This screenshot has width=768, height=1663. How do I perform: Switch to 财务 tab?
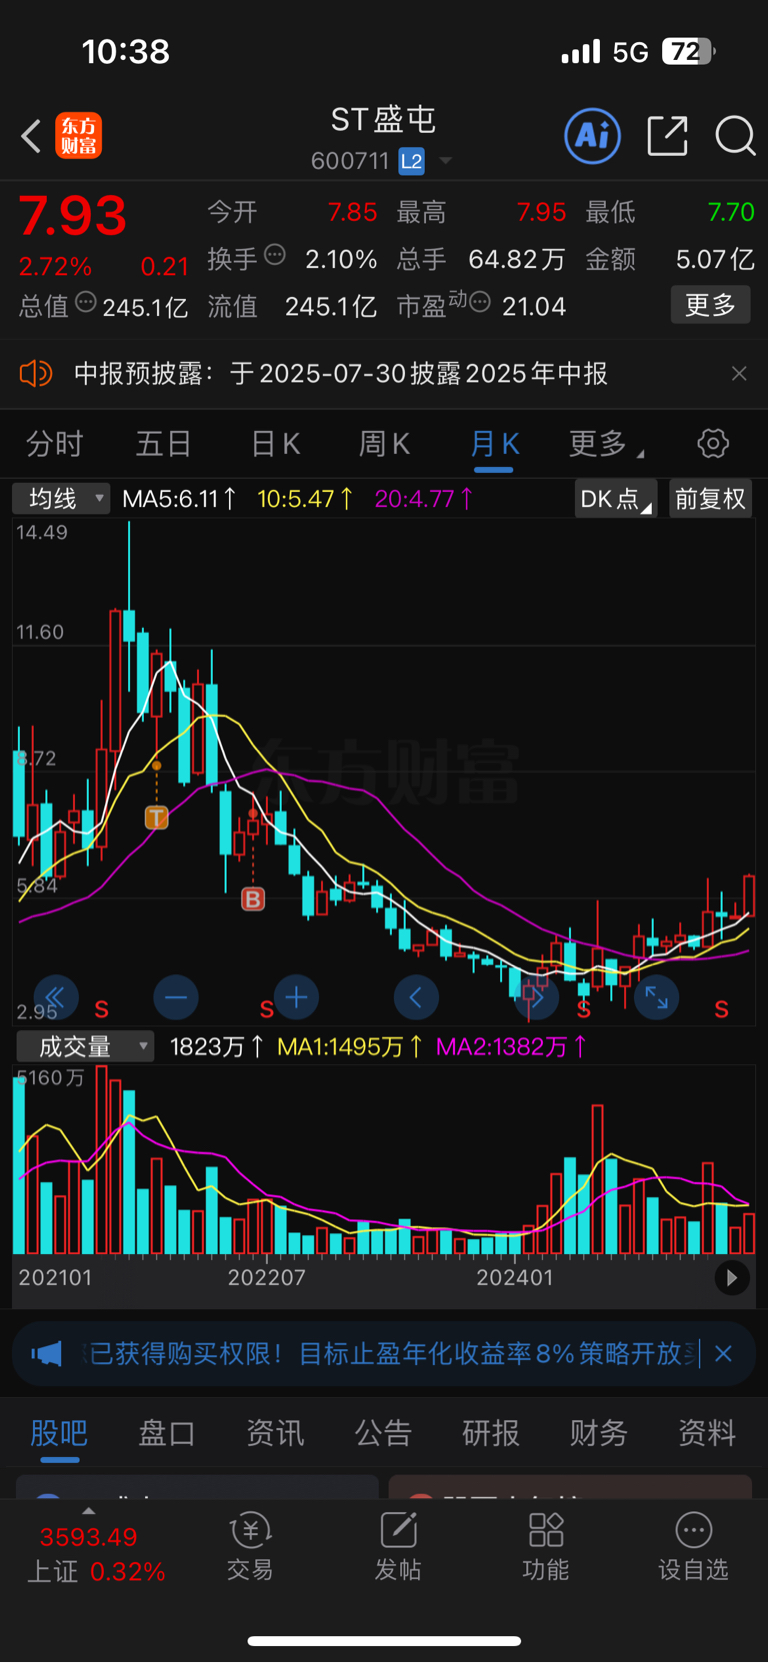pyautogui.click(x=599, y=1433)
